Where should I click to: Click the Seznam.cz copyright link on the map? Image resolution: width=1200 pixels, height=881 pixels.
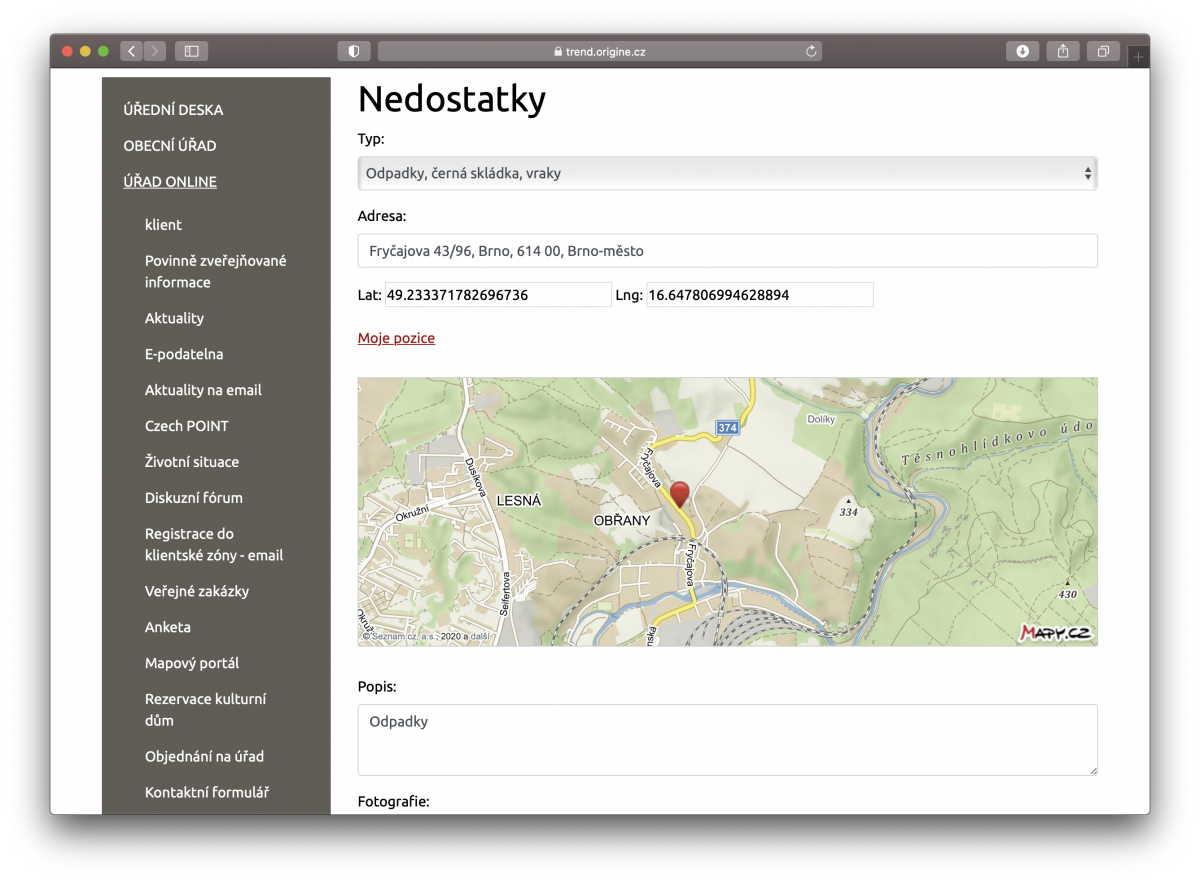(393, 633)
